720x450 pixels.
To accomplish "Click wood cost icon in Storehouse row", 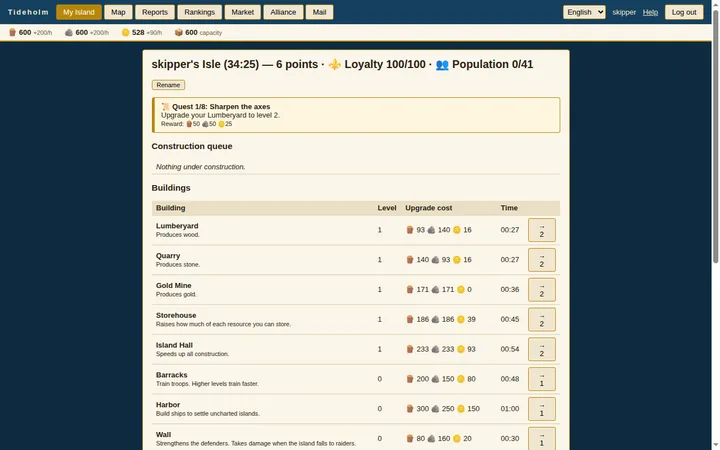I will click(x=410, y=320).
